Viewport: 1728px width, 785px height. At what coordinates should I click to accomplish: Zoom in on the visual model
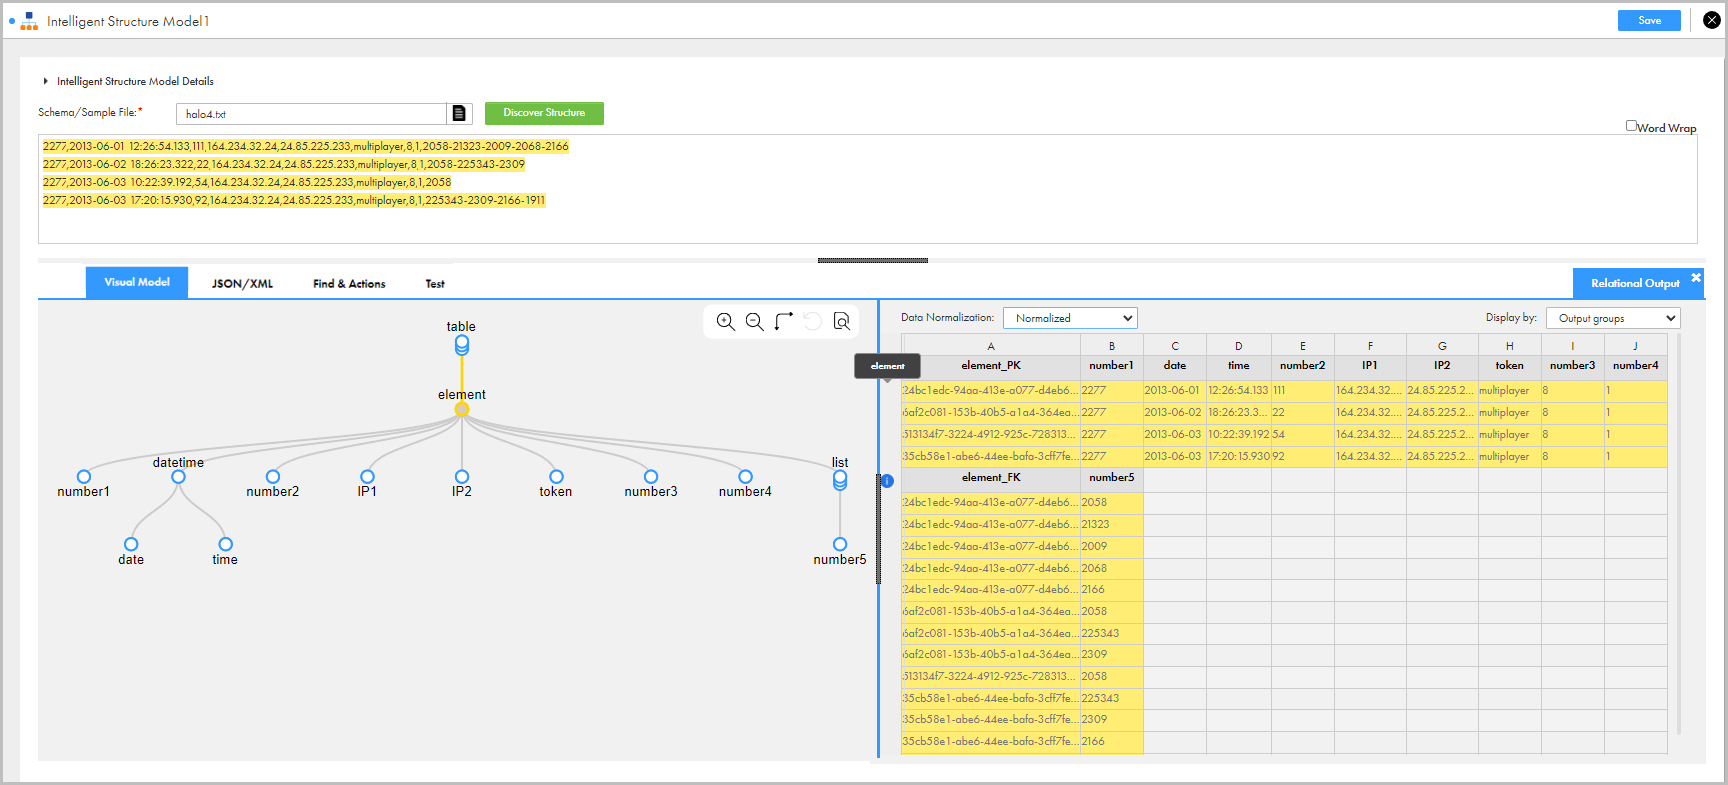click(726, 321)
